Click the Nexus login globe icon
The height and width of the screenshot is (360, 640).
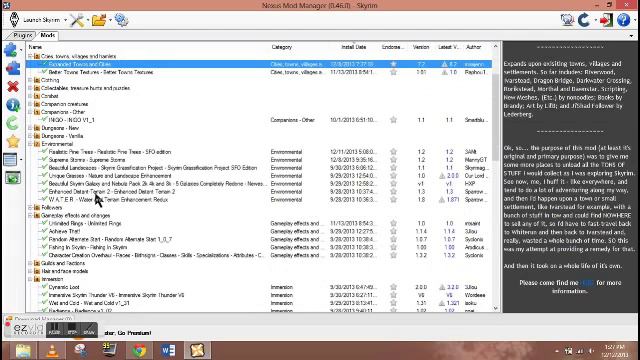click(567, 20)
